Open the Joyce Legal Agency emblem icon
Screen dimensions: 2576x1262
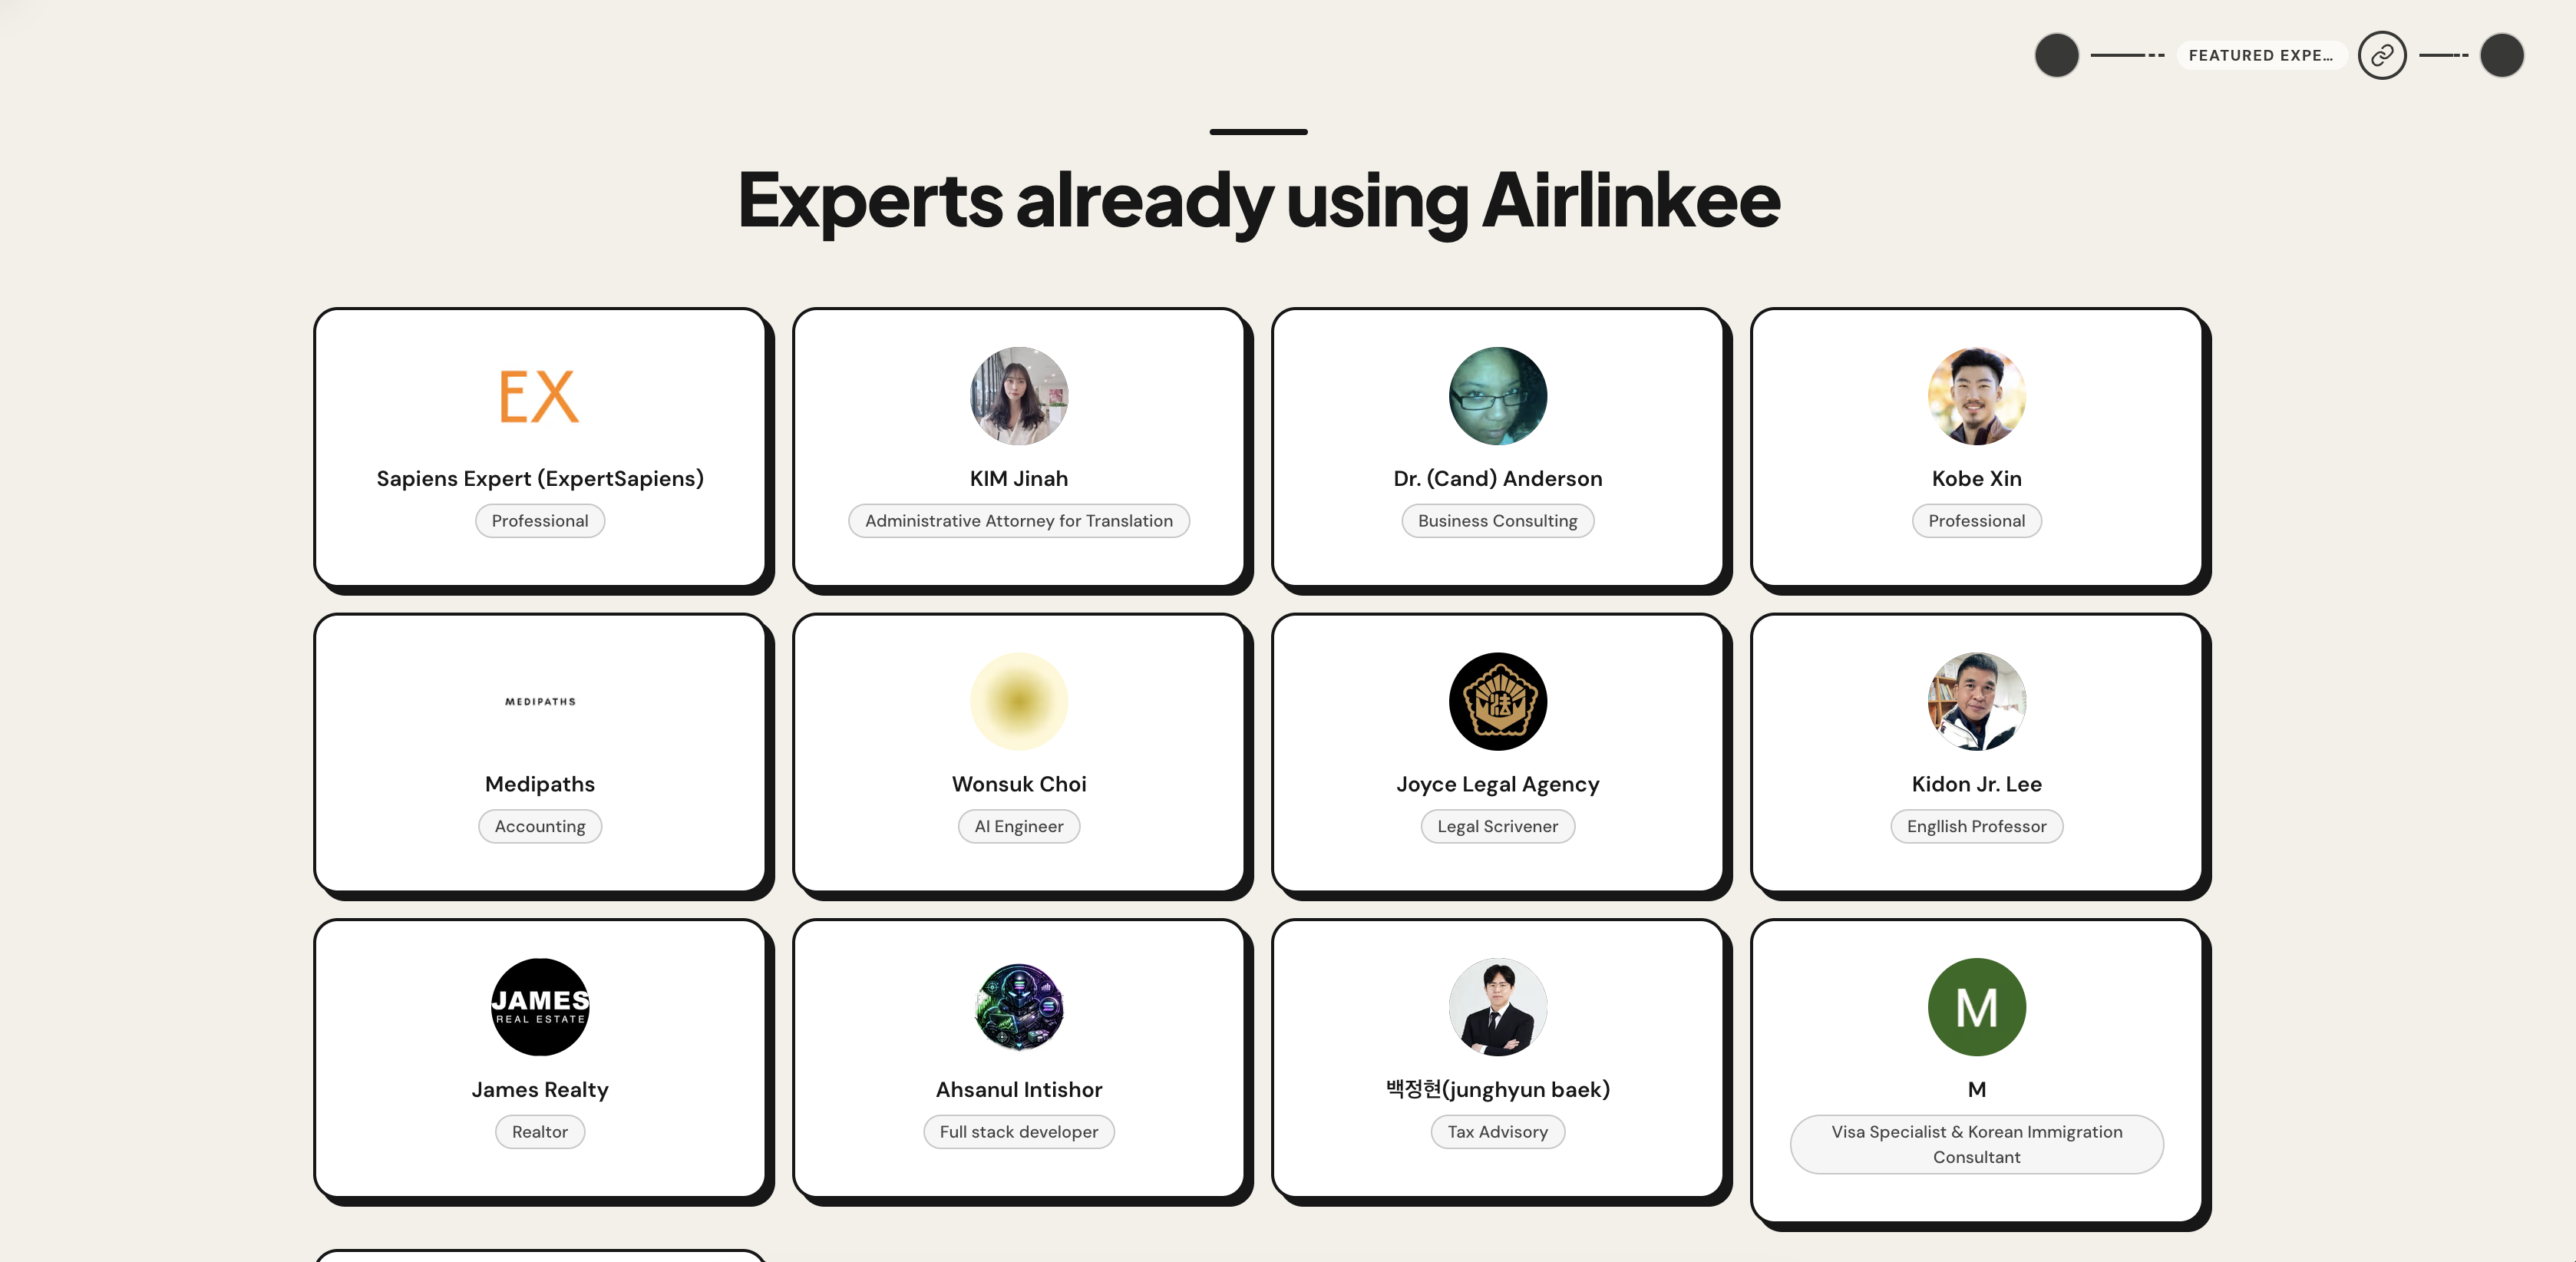coord(1497,702)
